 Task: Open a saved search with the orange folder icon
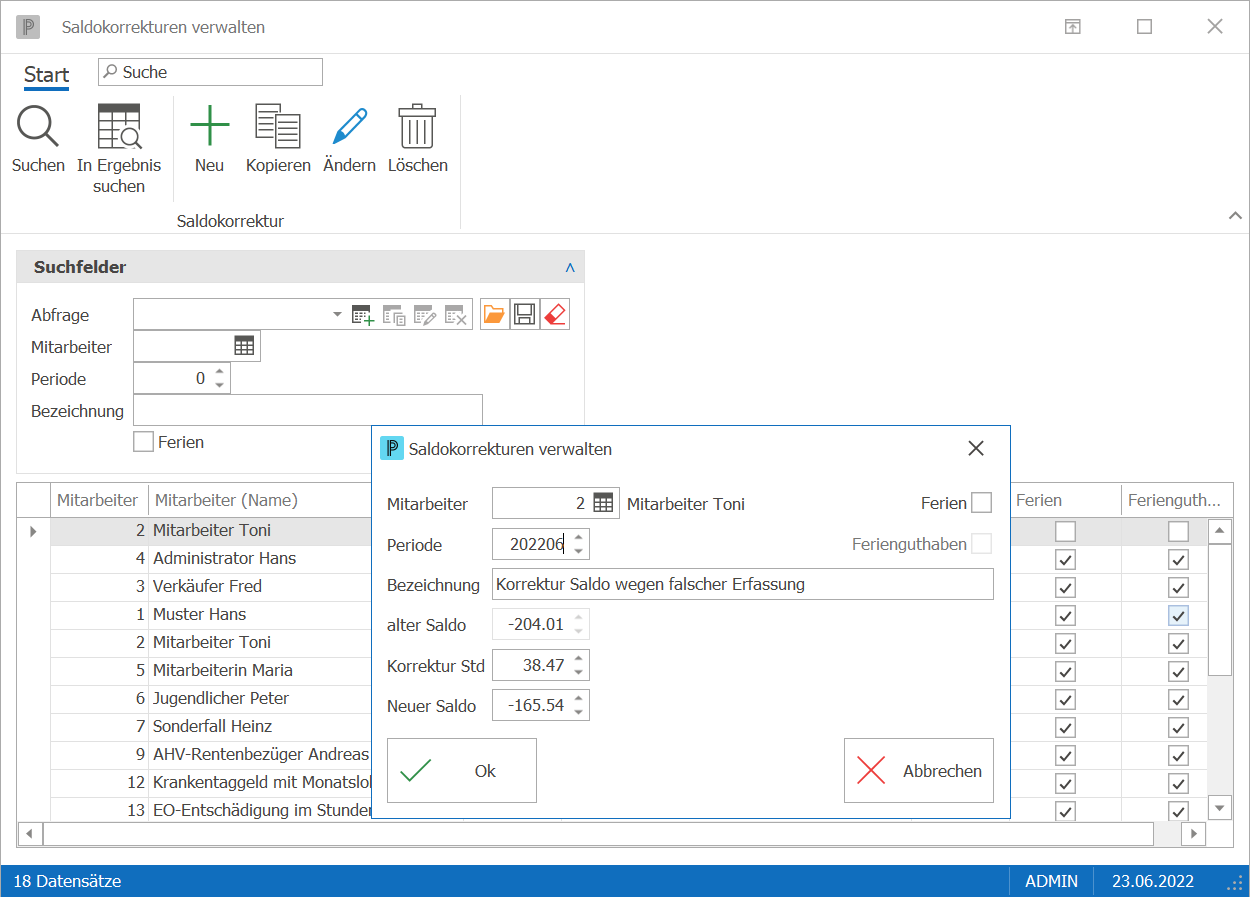click(x=494, y=315)
